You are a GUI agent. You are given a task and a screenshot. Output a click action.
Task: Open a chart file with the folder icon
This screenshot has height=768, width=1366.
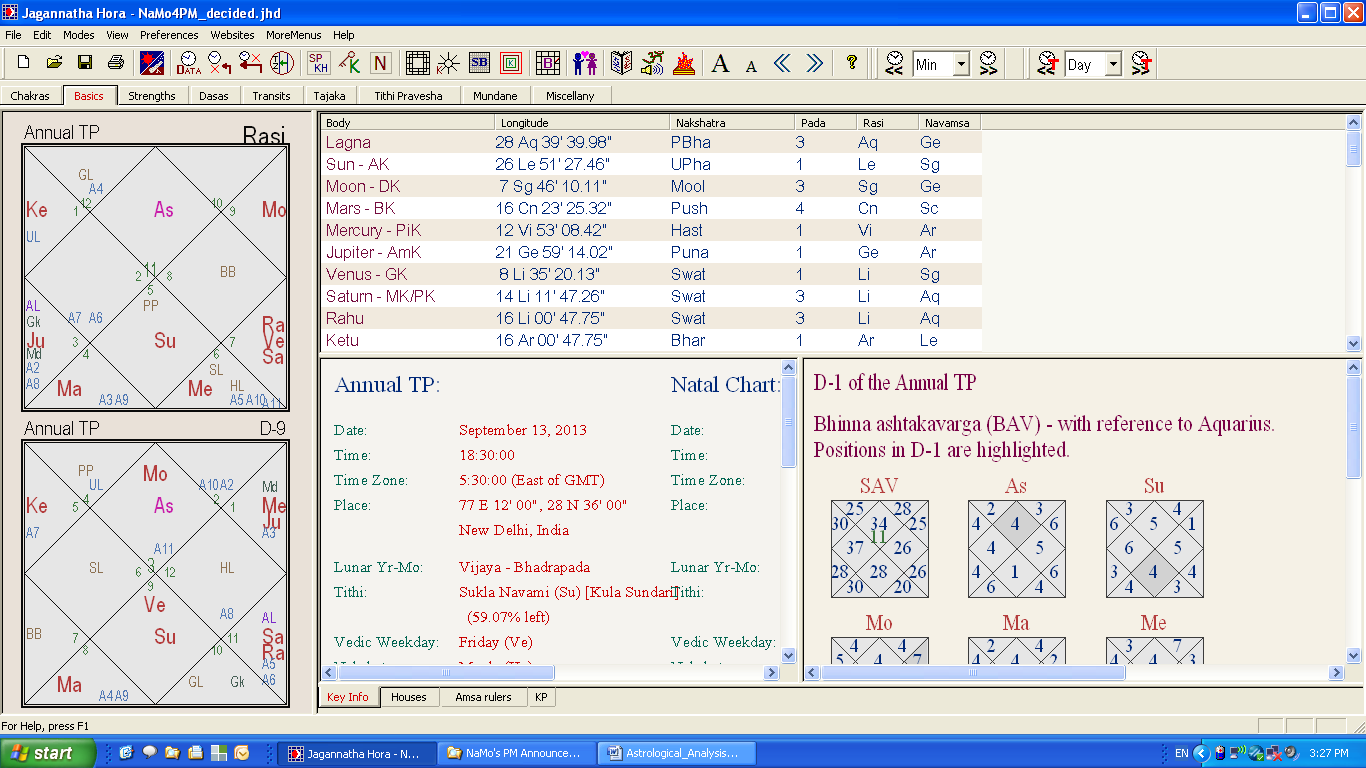(54, 63)
